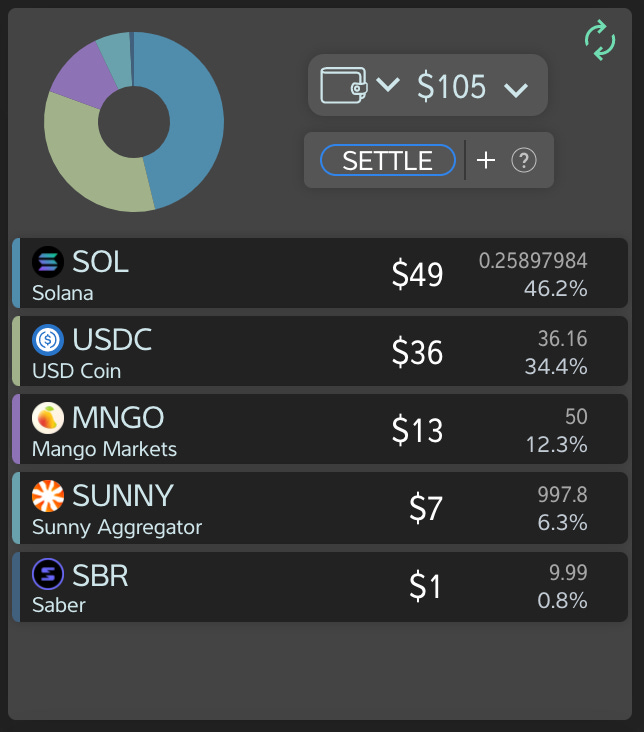Click the $49 value in SOL row

pyautogui.click(x=417, y=274)
